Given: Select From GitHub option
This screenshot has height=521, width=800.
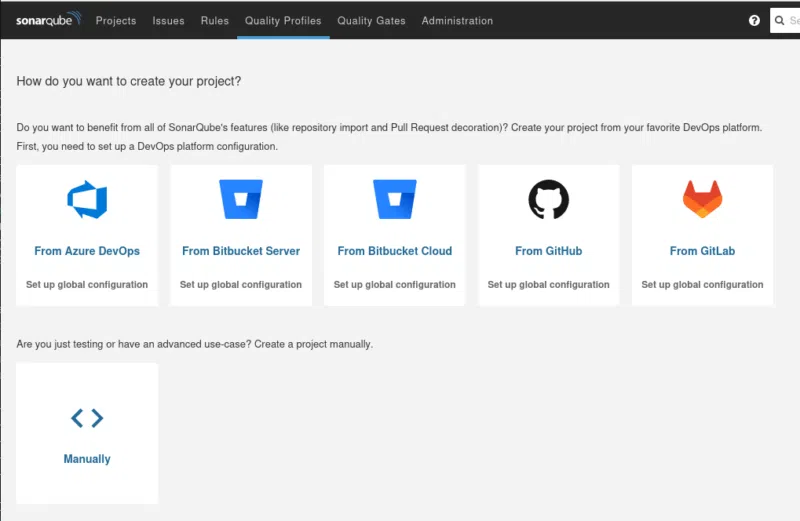Looking at the screenshot, I should pyautogui.click(x=548, y=251).
